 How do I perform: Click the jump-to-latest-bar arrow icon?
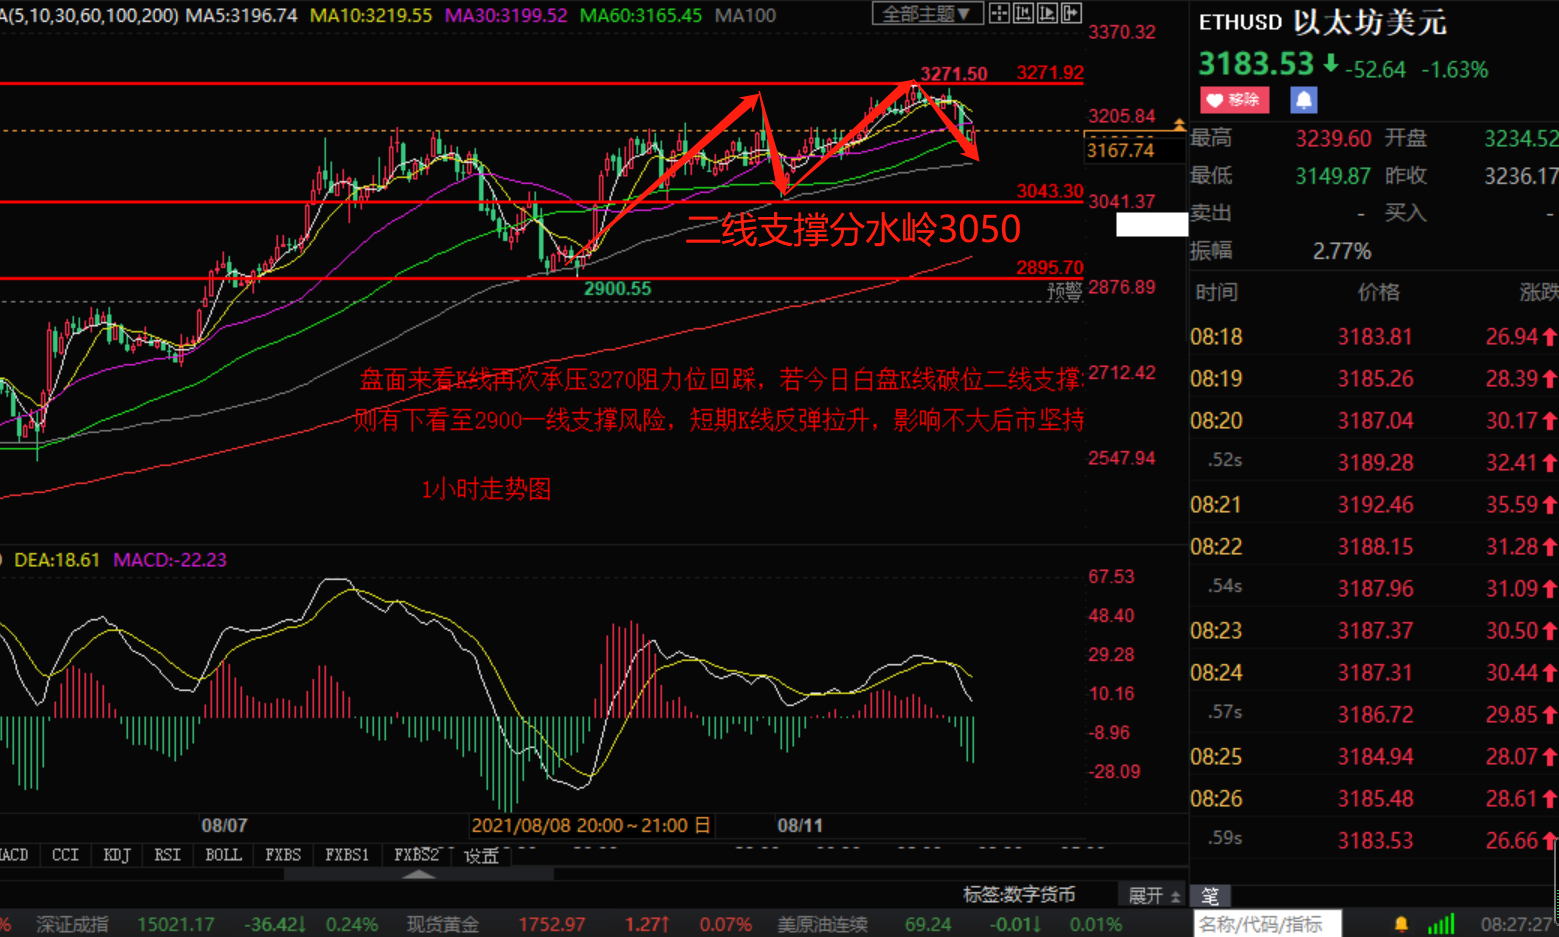point(1069,13)
